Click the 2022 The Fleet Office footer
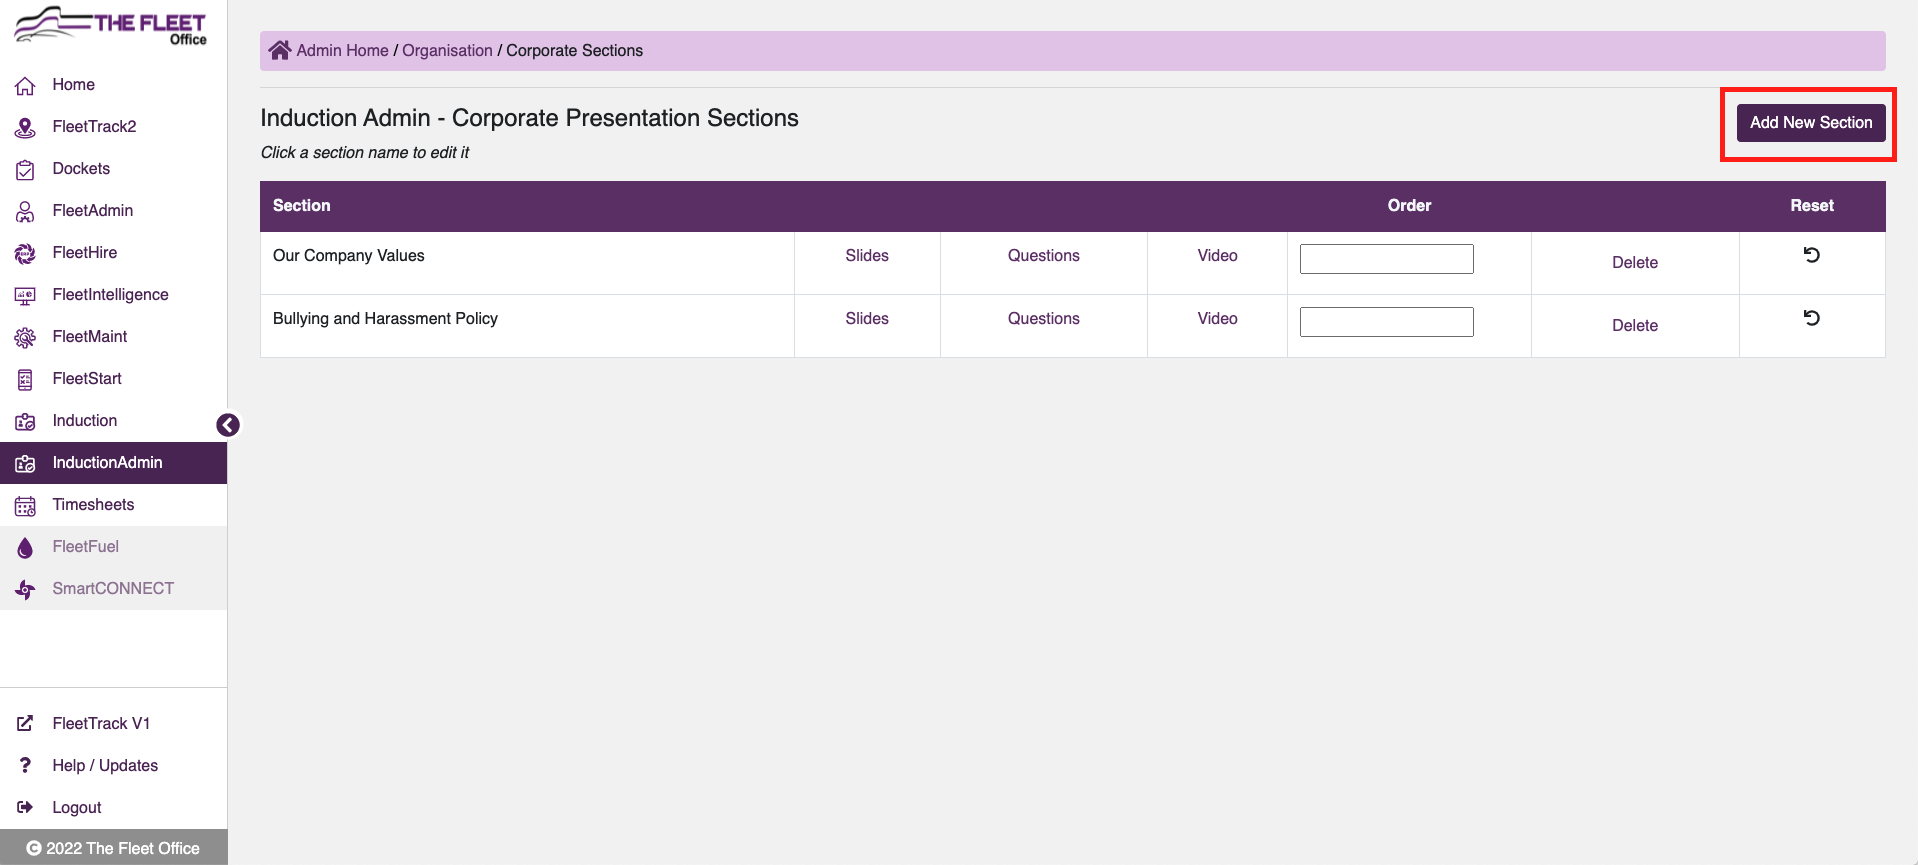This screenshot has width=1918, height=865. click(113, 848)
